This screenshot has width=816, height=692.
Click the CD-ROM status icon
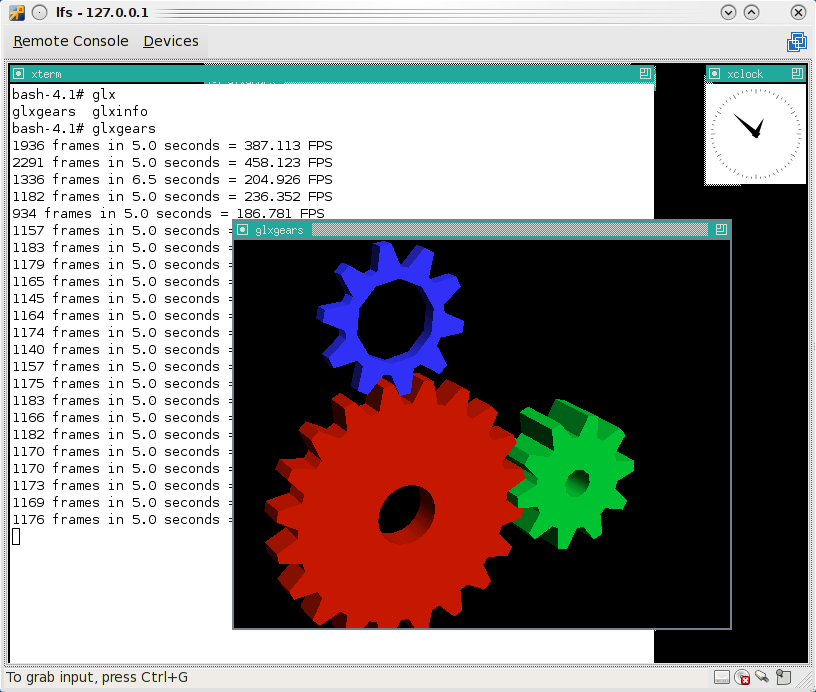point(742,678)
